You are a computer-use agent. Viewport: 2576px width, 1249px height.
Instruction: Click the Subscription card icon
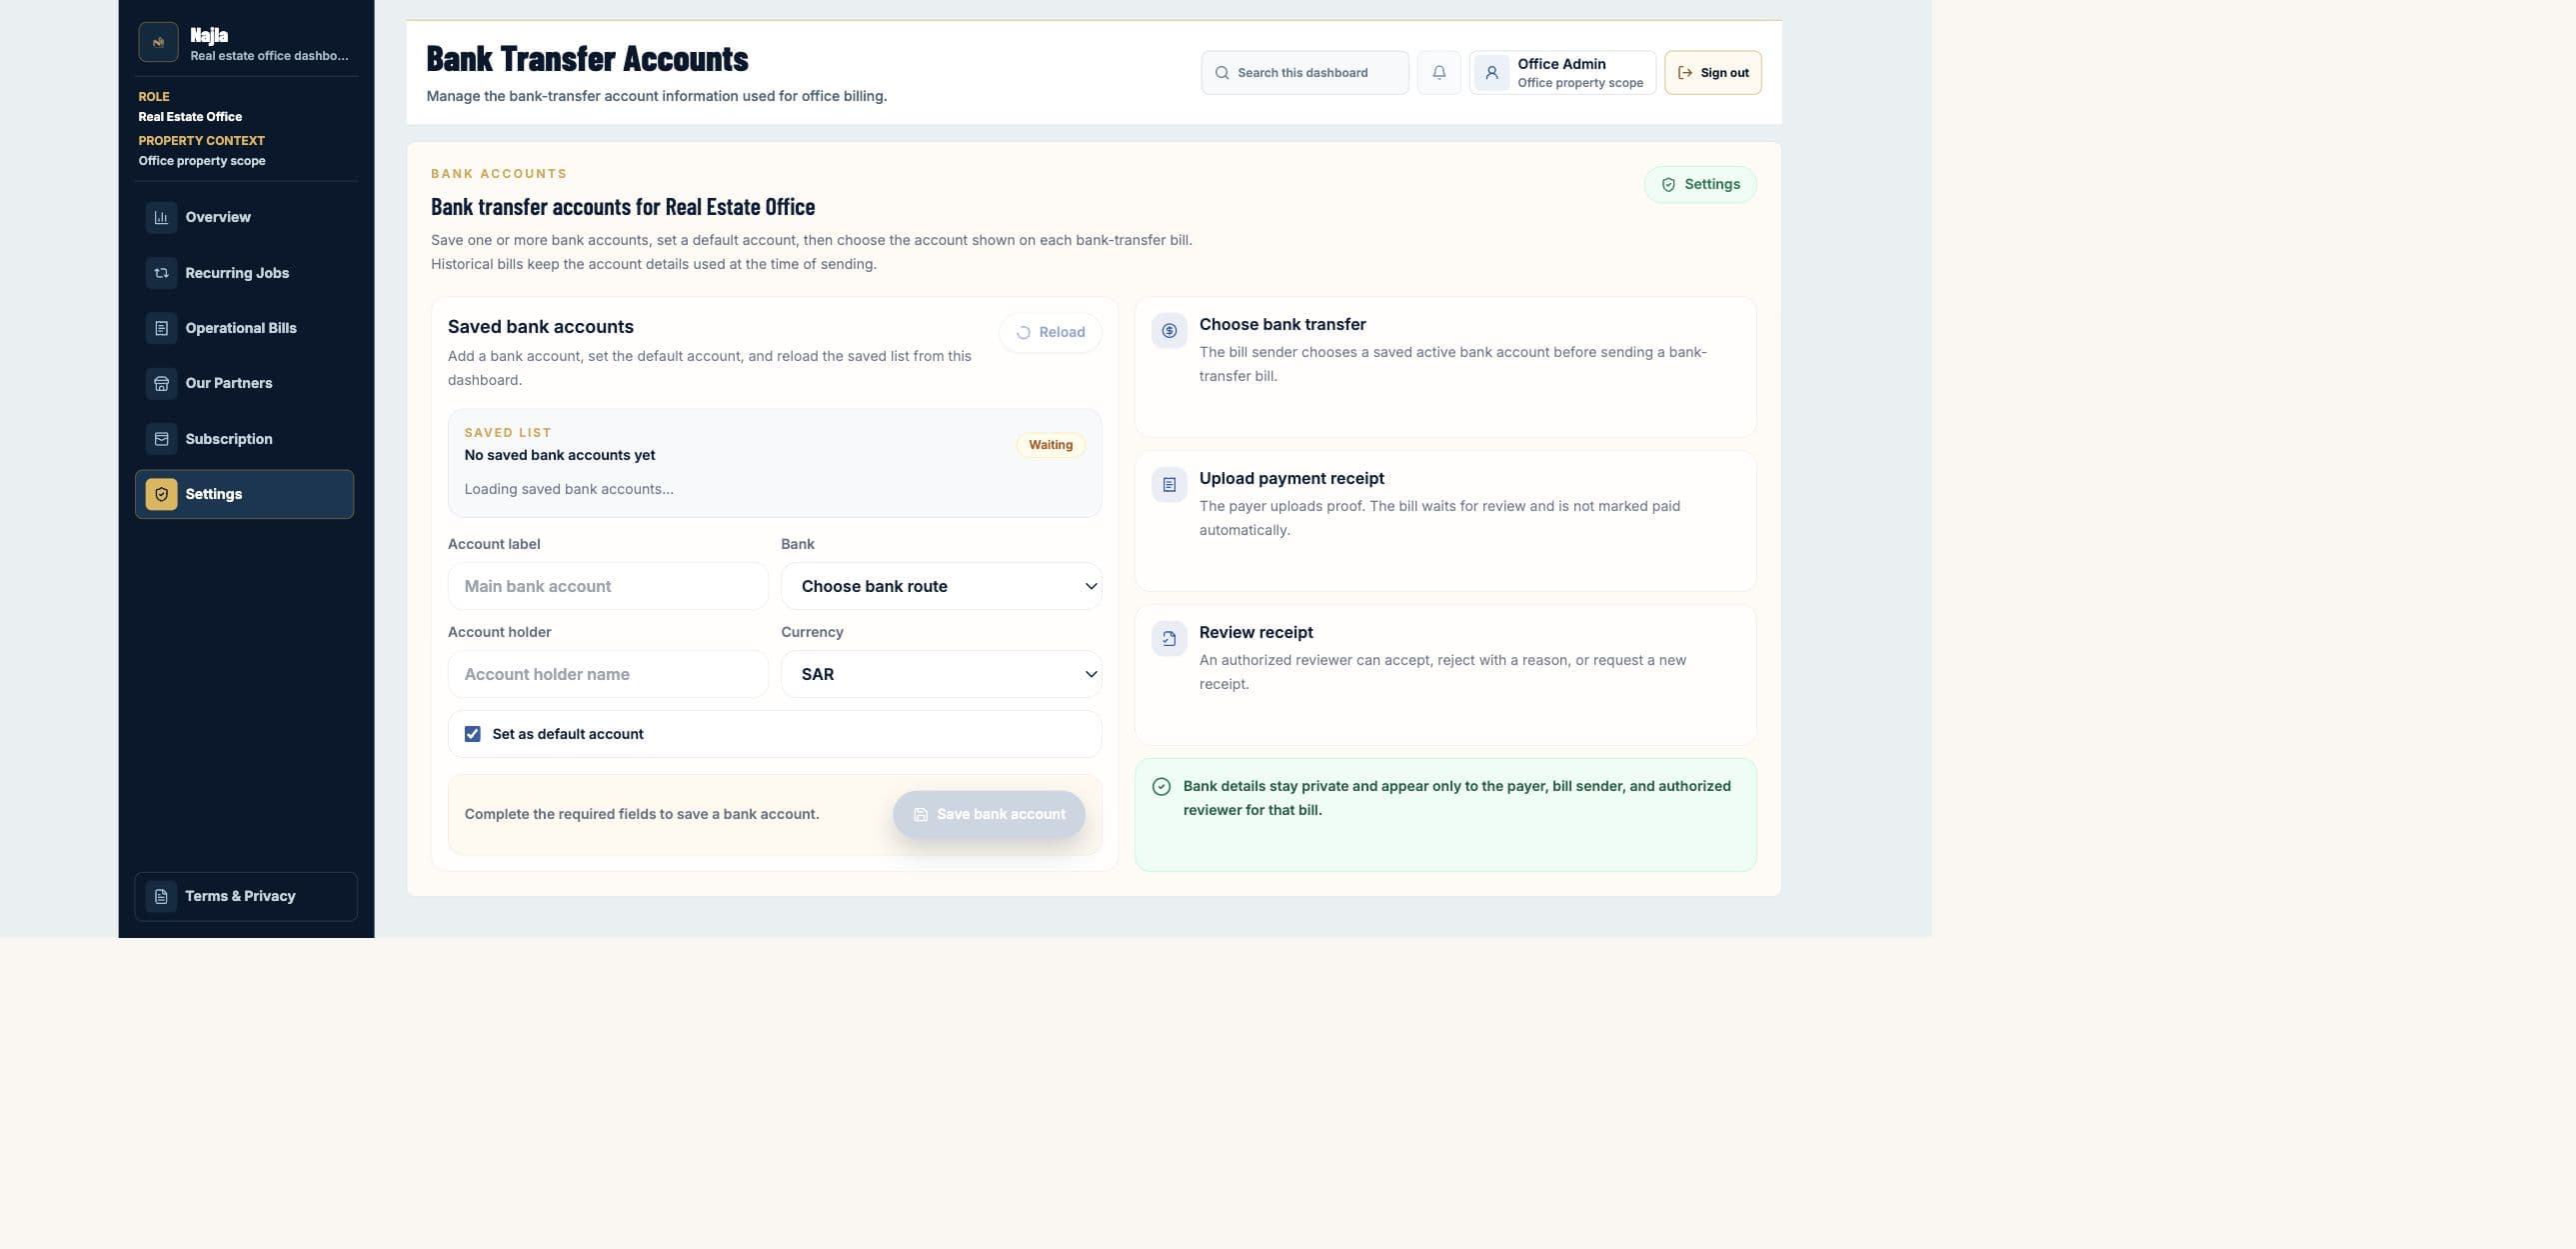pos(161,439)
